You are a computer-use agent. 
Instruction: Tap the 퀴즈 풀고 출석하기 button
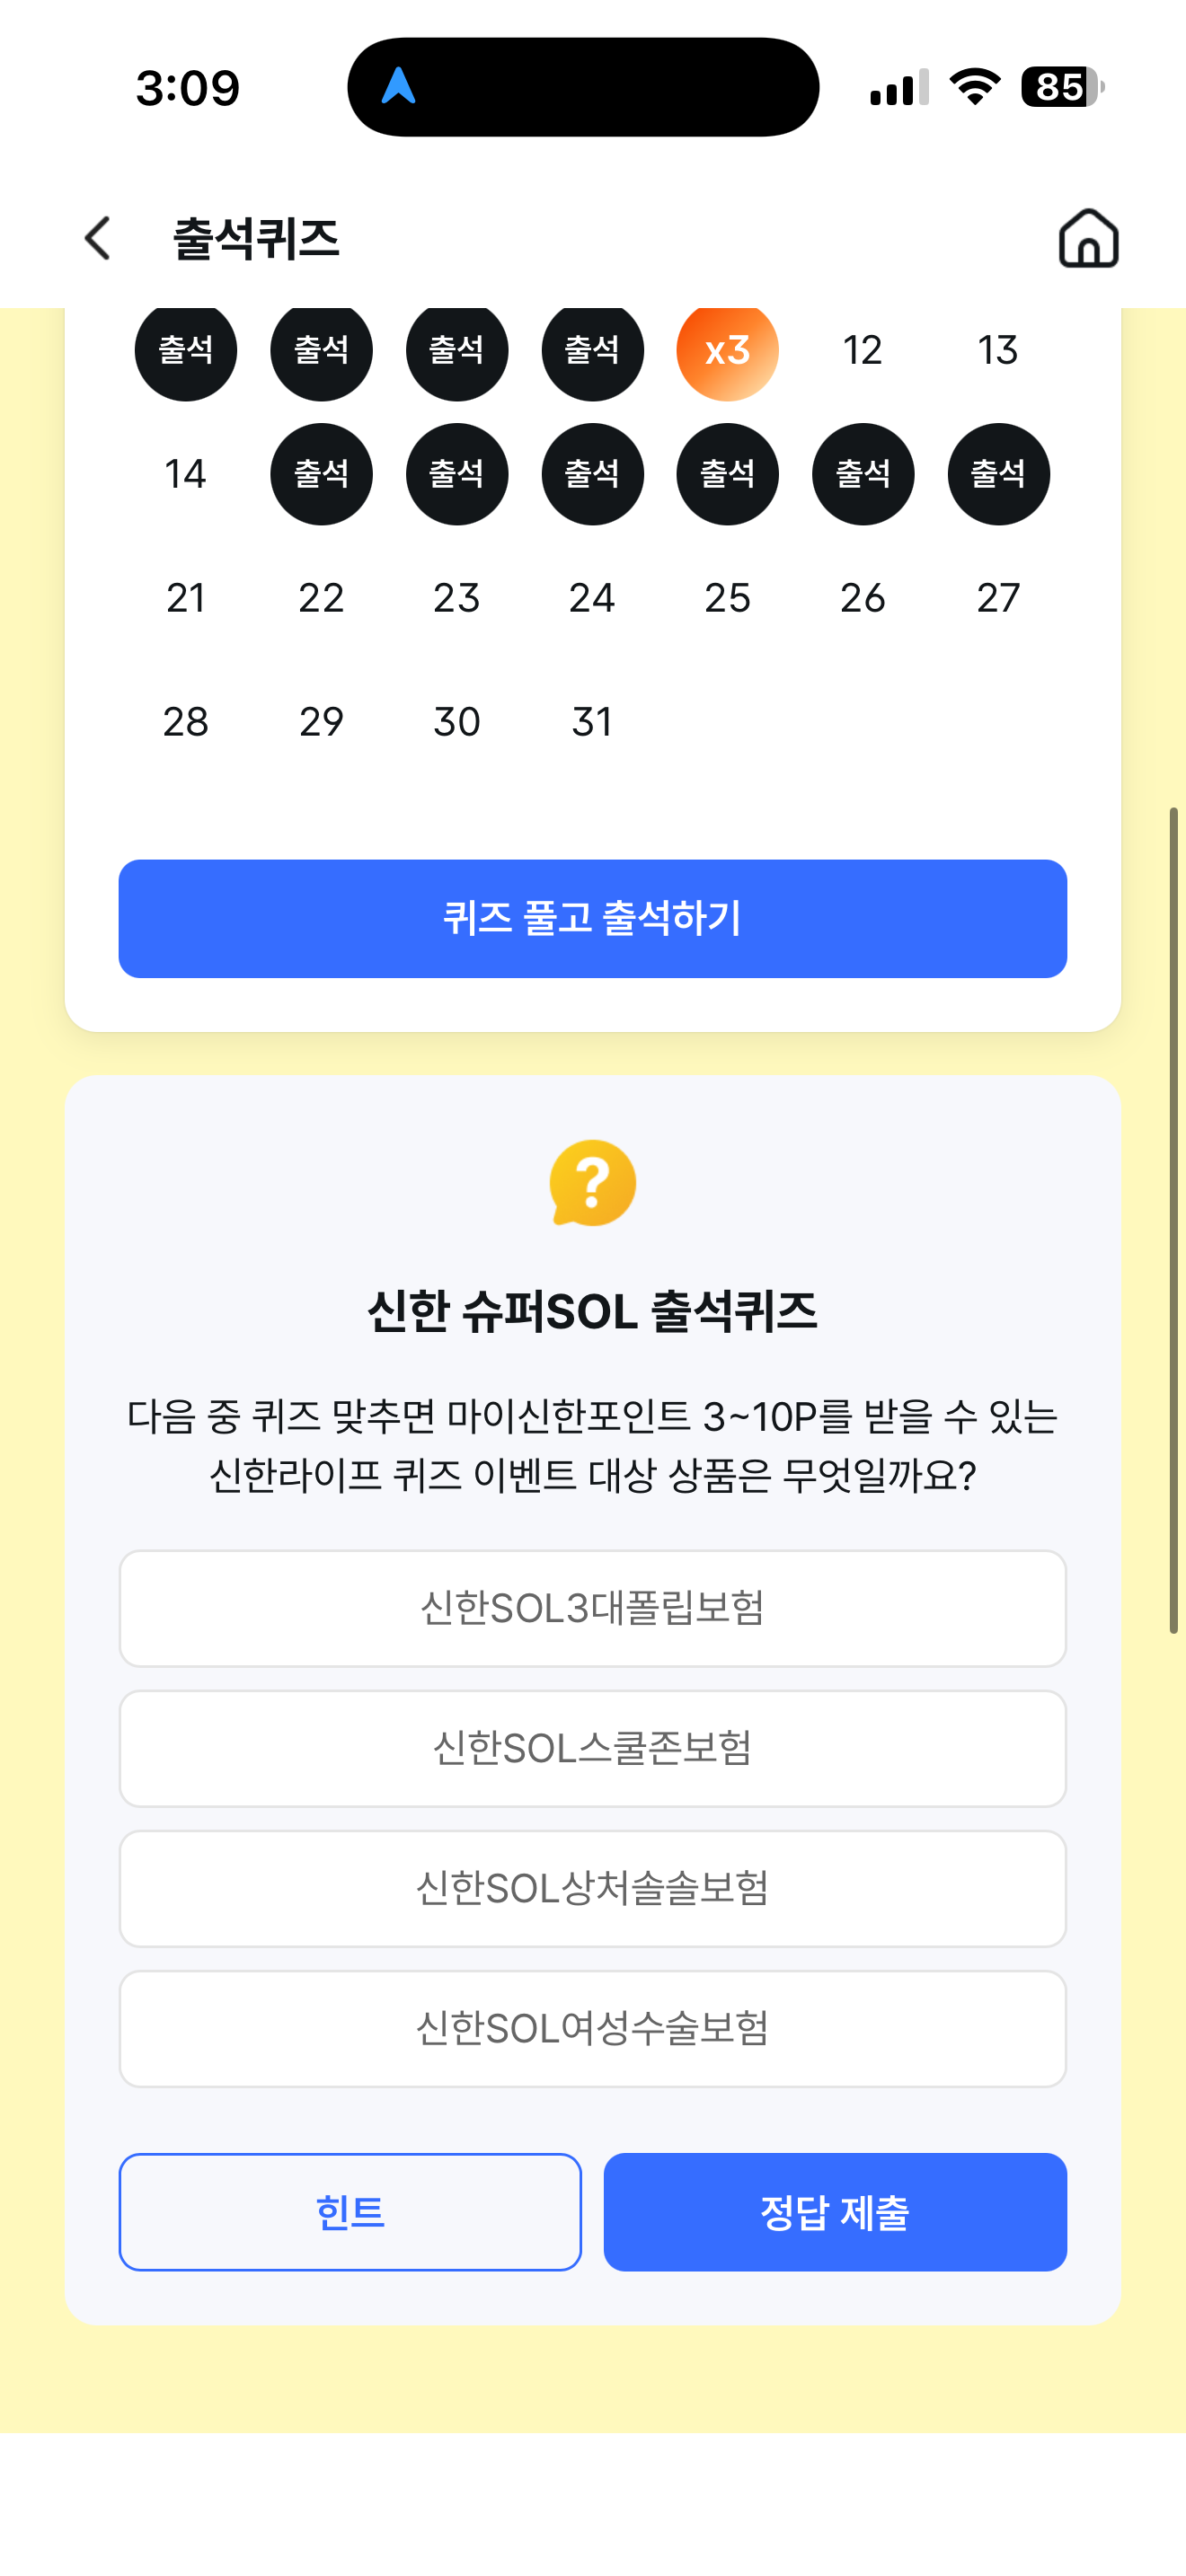(593, 918)
